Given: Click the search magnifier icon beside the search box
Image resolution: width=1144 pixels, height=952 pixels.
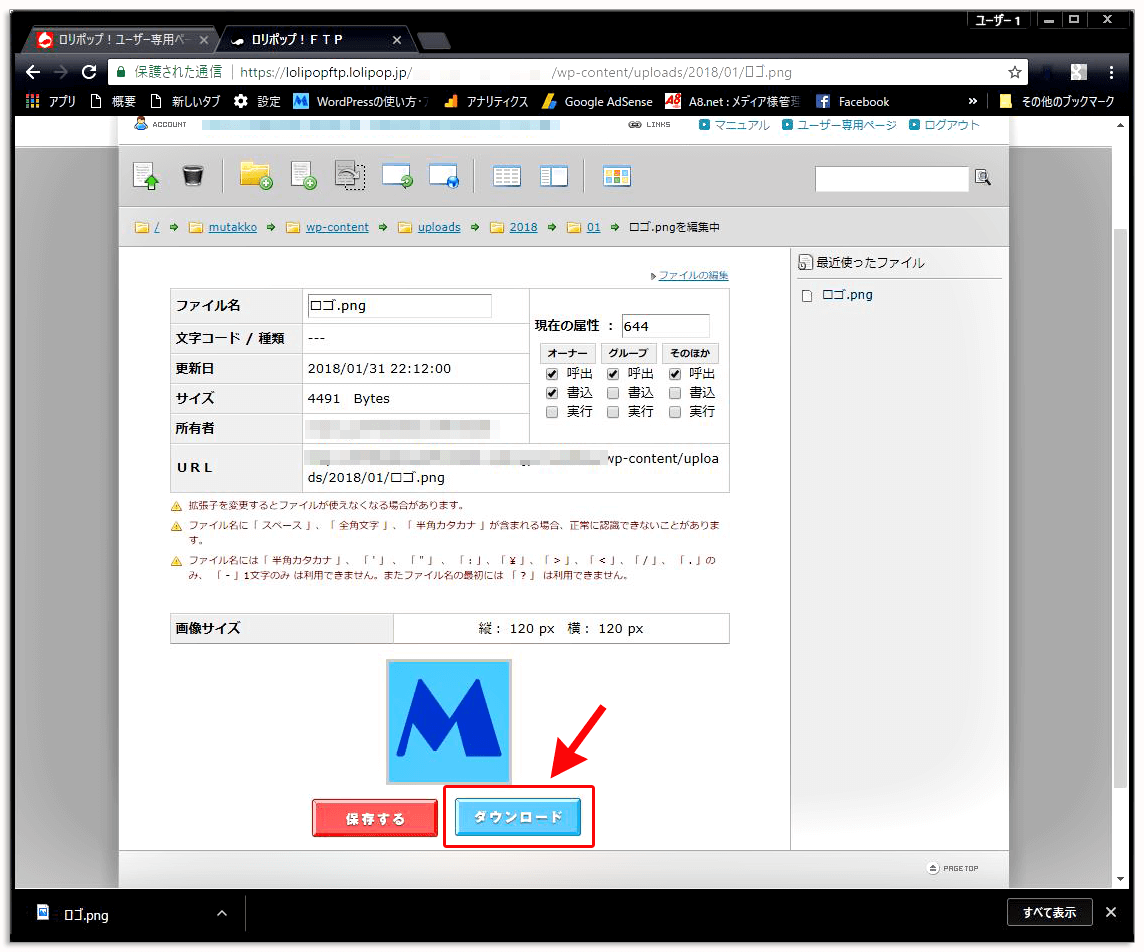Looking at the screenshot, I should point(983,177).
